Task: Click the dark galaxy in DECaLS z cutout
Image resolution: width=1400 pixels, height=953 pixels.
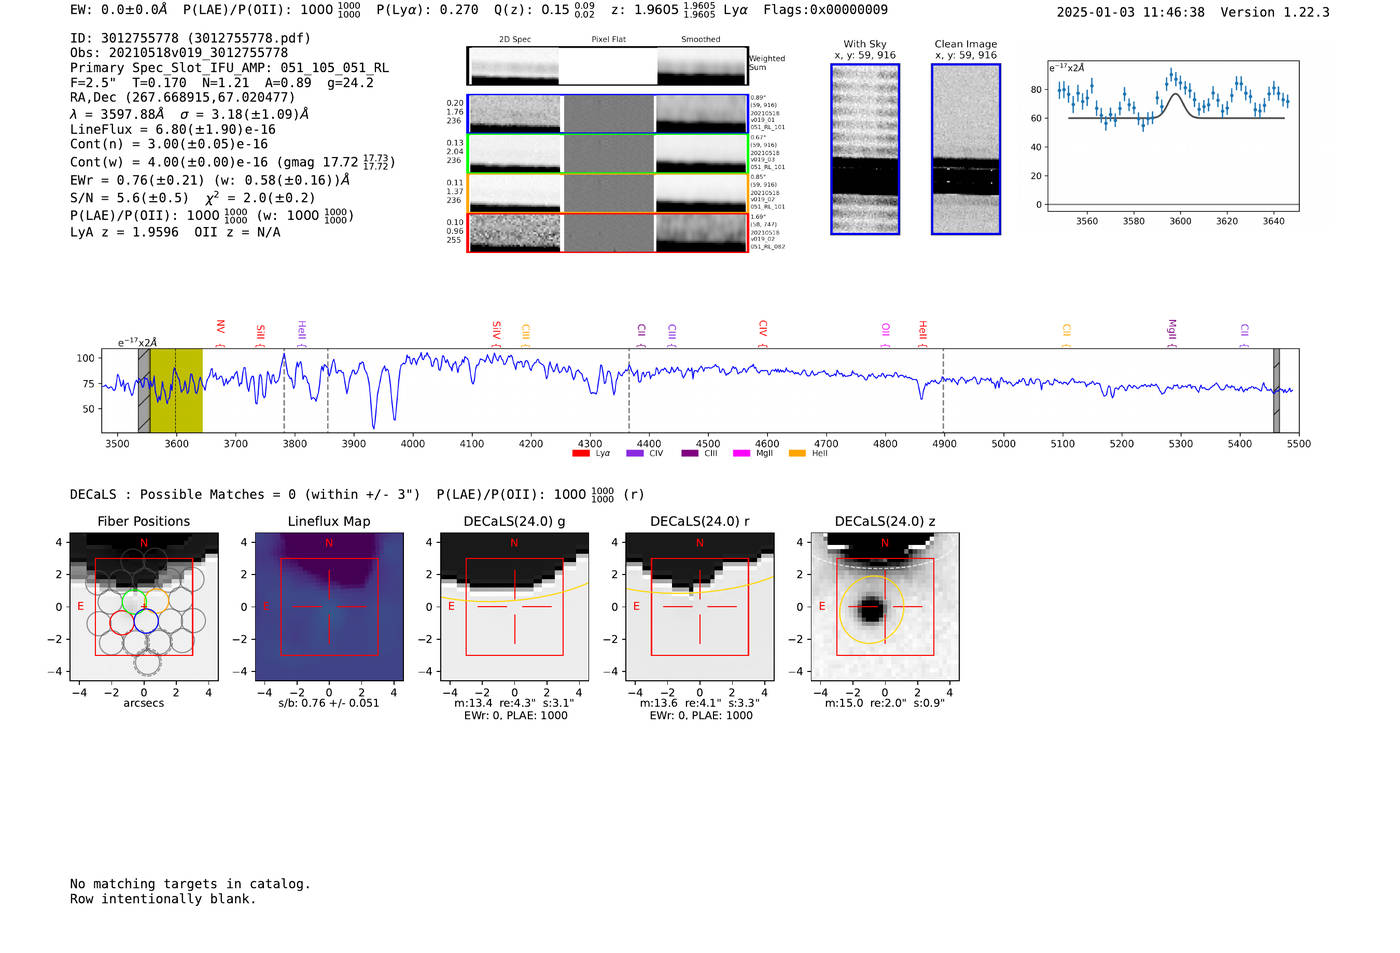Action: pyautogui.click(x=871, y=608)
